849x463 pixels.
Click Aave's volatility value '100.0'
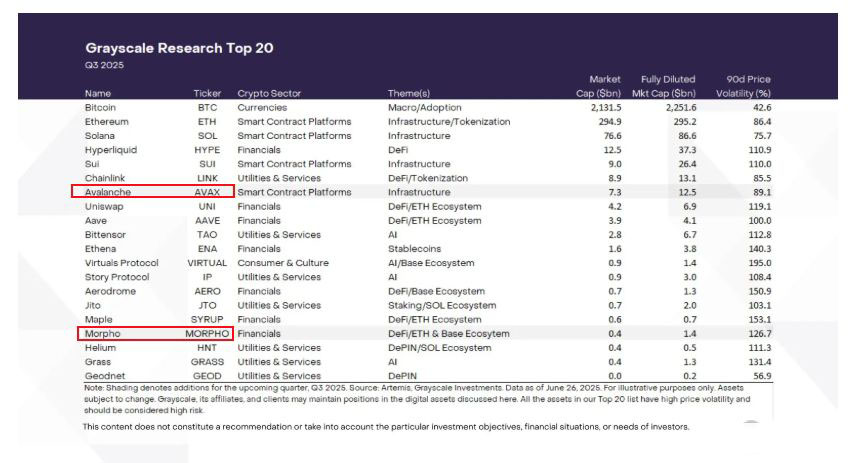point(760,220)
